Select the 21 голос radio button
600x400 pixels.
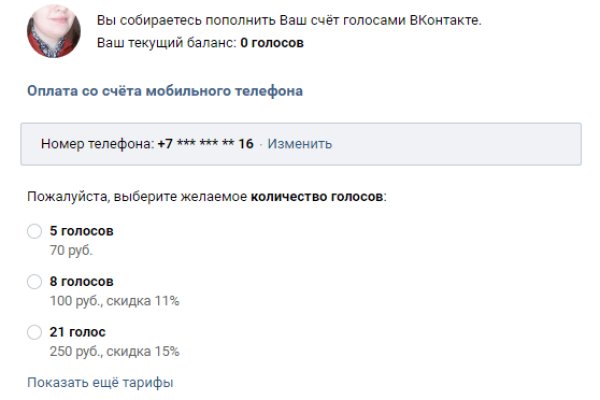click(35, 332)
